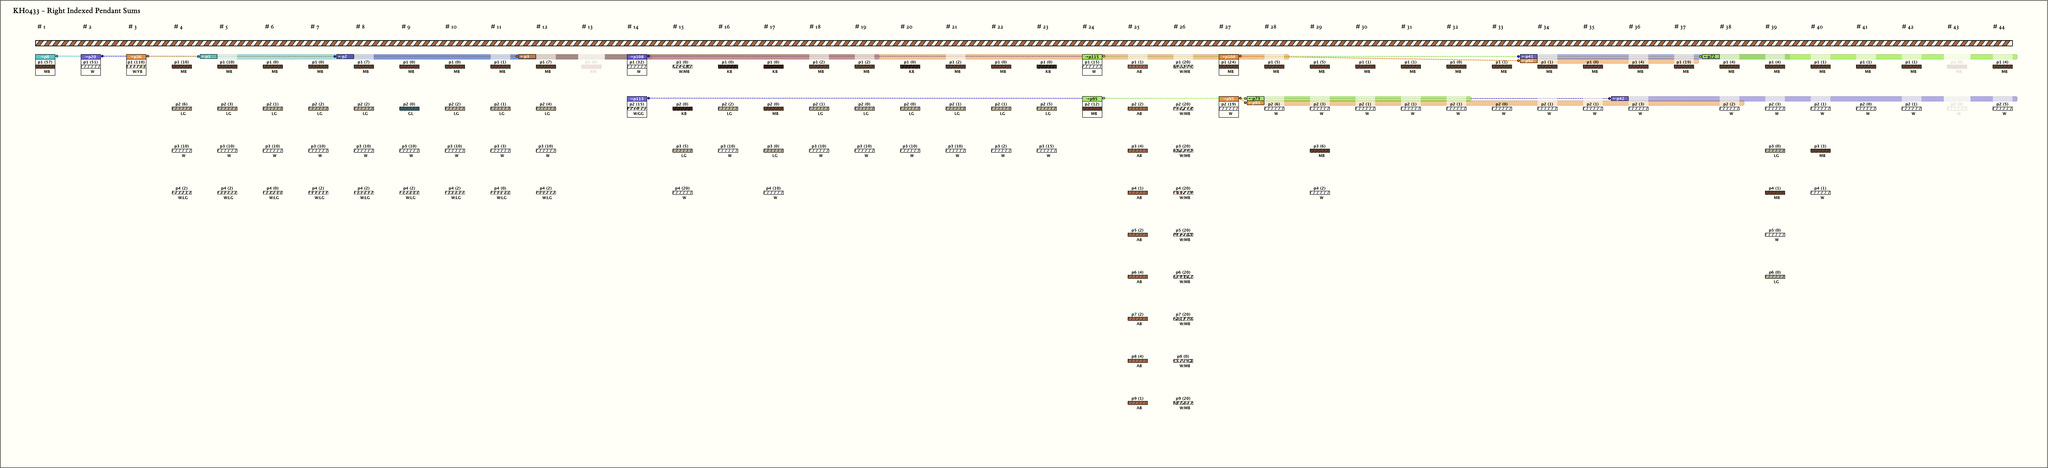The image size is (2048, 468).
Task: Select the cluster #44 header label
Action: [1999, 27]
